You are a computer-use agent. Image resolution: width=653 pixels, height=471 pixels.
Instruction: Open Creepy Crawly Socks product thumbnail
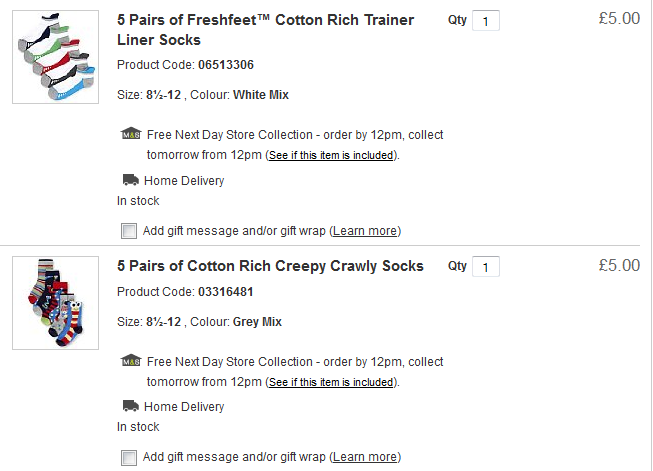pos(55,302)
